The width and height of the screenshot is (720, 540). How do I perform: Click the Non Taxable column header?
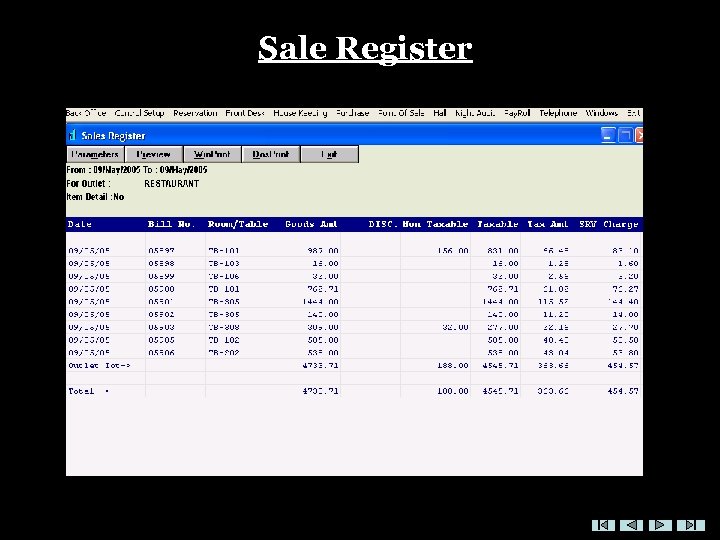point(435,224)
